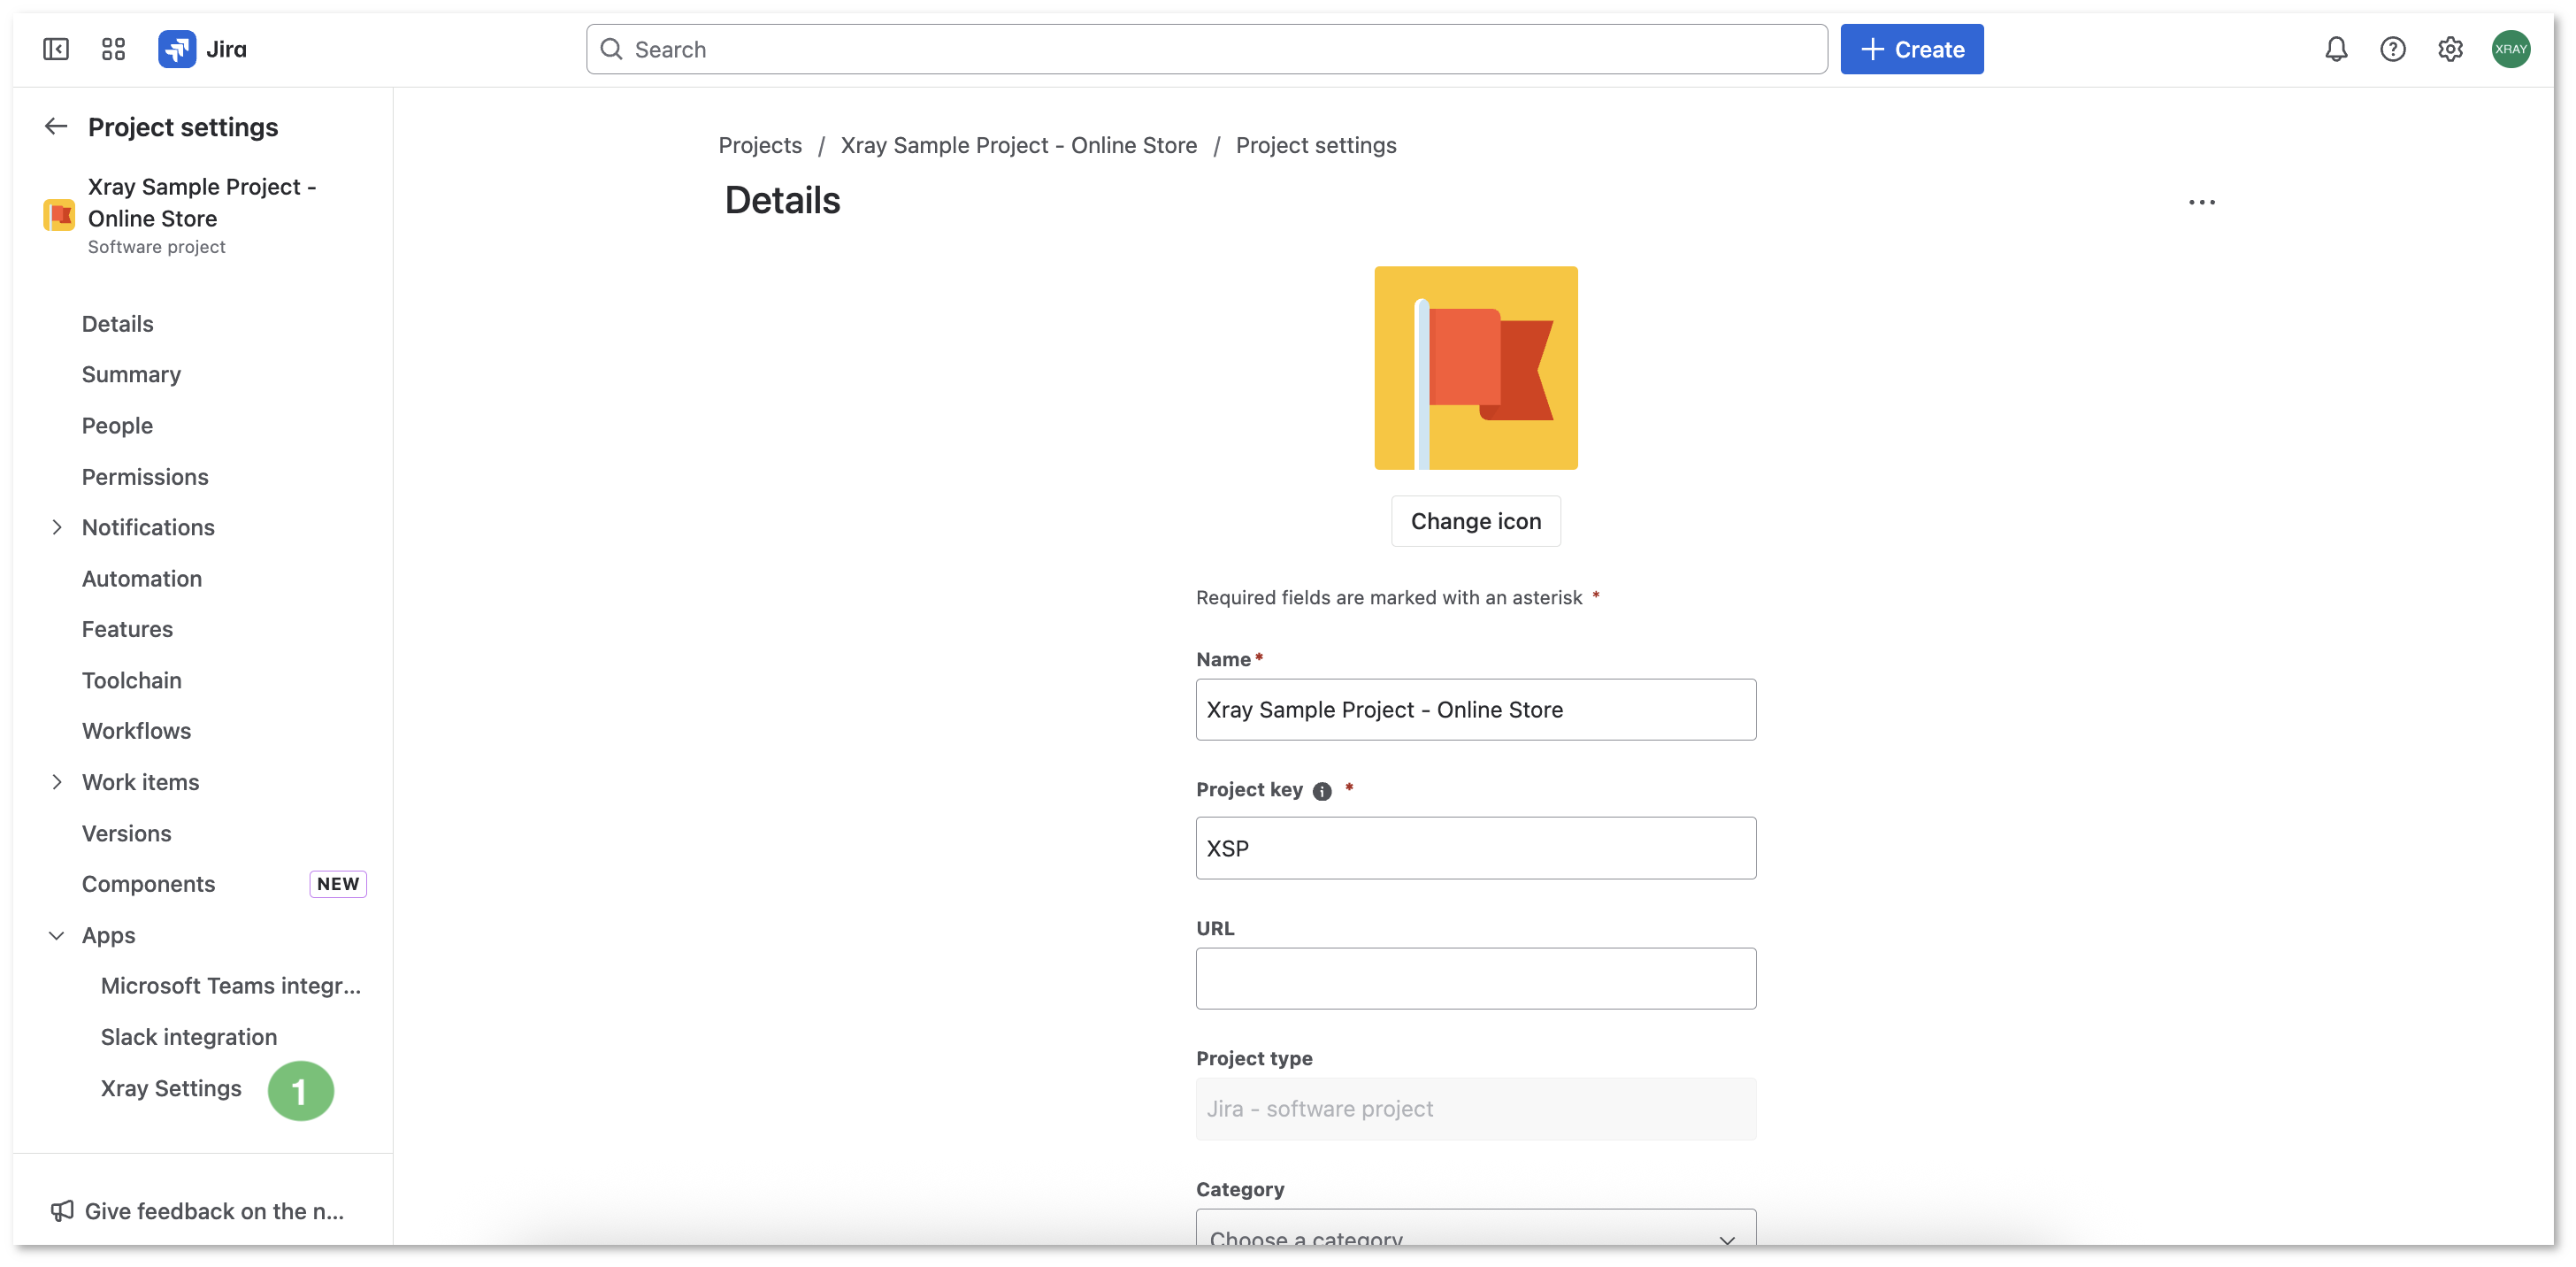This screenshot has height=1267, width=2576.
Task: Open the Details page more actions menu
Action: coord(2201,202)
